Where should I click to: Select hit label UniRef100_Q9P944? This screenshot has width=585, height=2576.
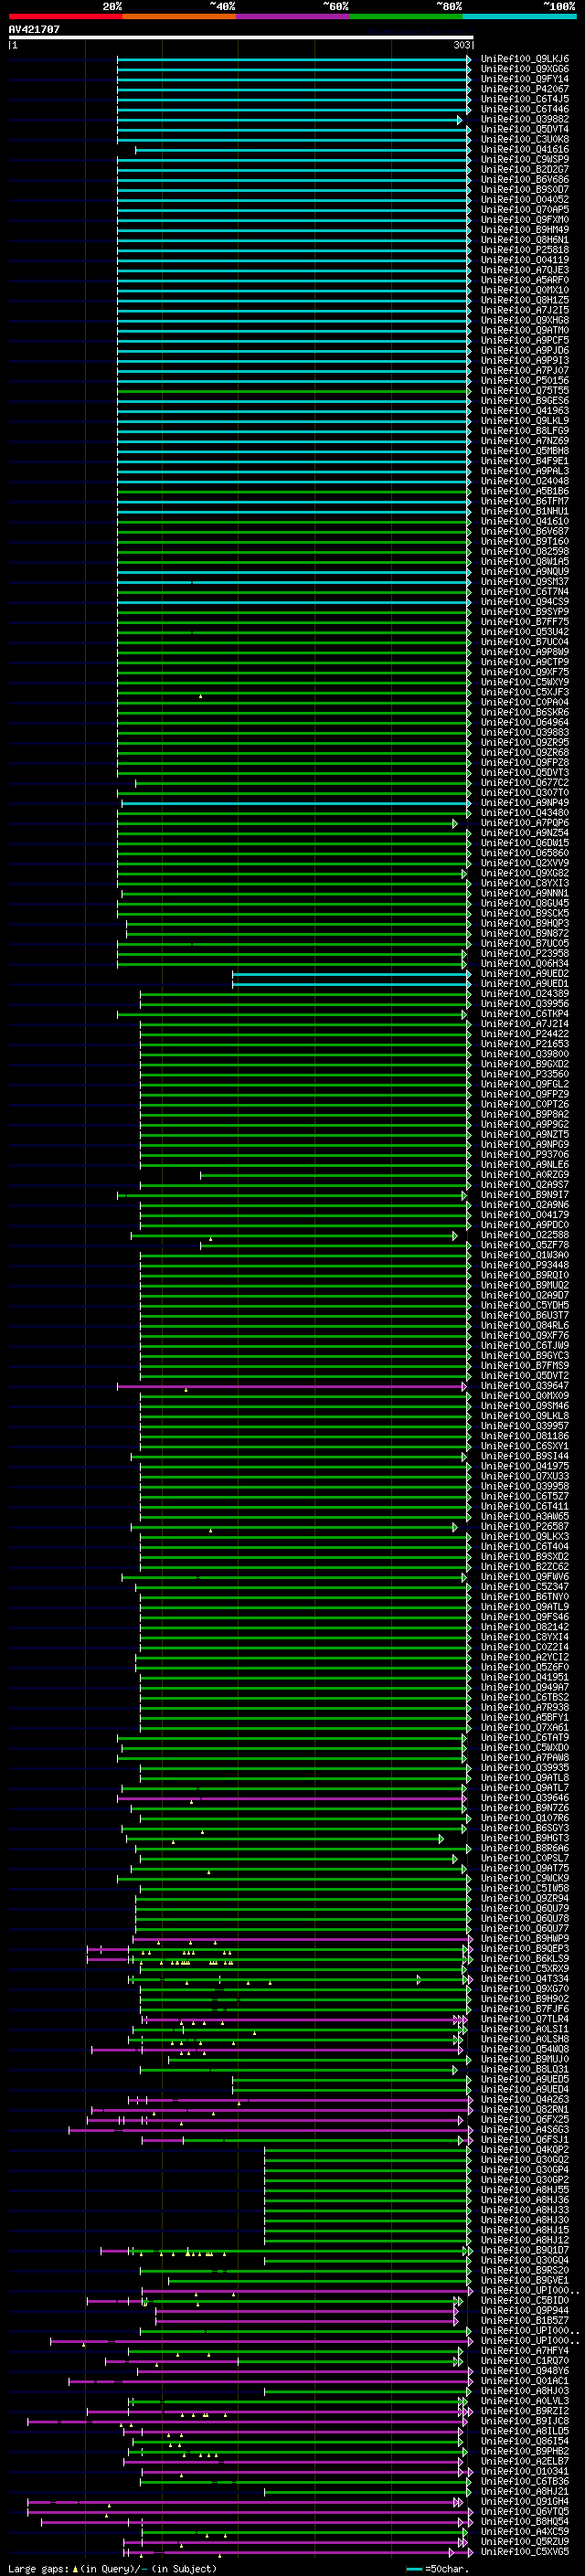525,2310
